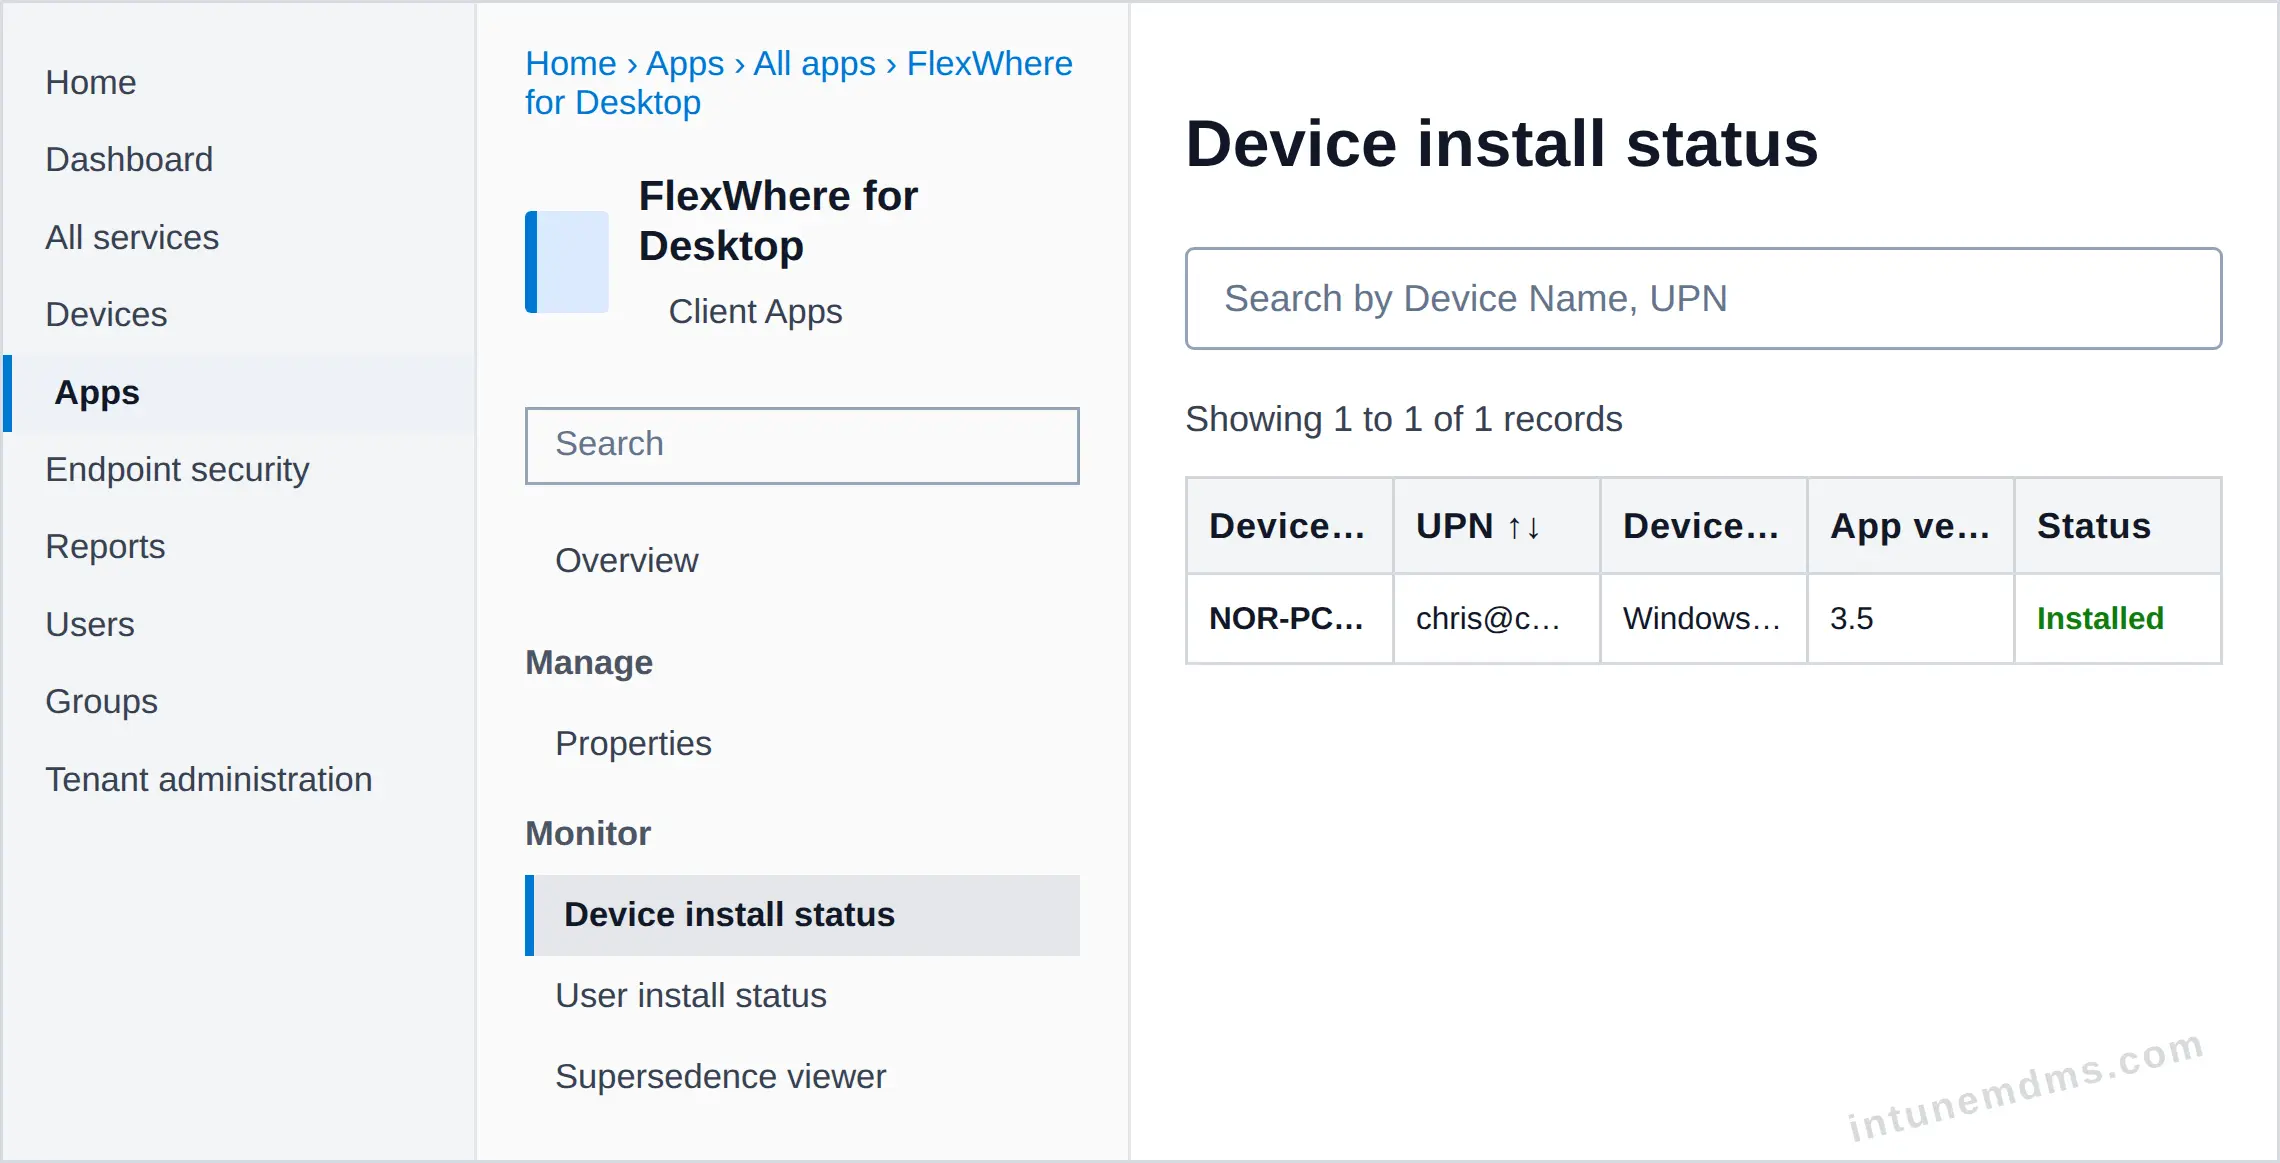The image size is (2280, 1163).
Task: Click the 3.5 app version cell
Action: 1910,619
